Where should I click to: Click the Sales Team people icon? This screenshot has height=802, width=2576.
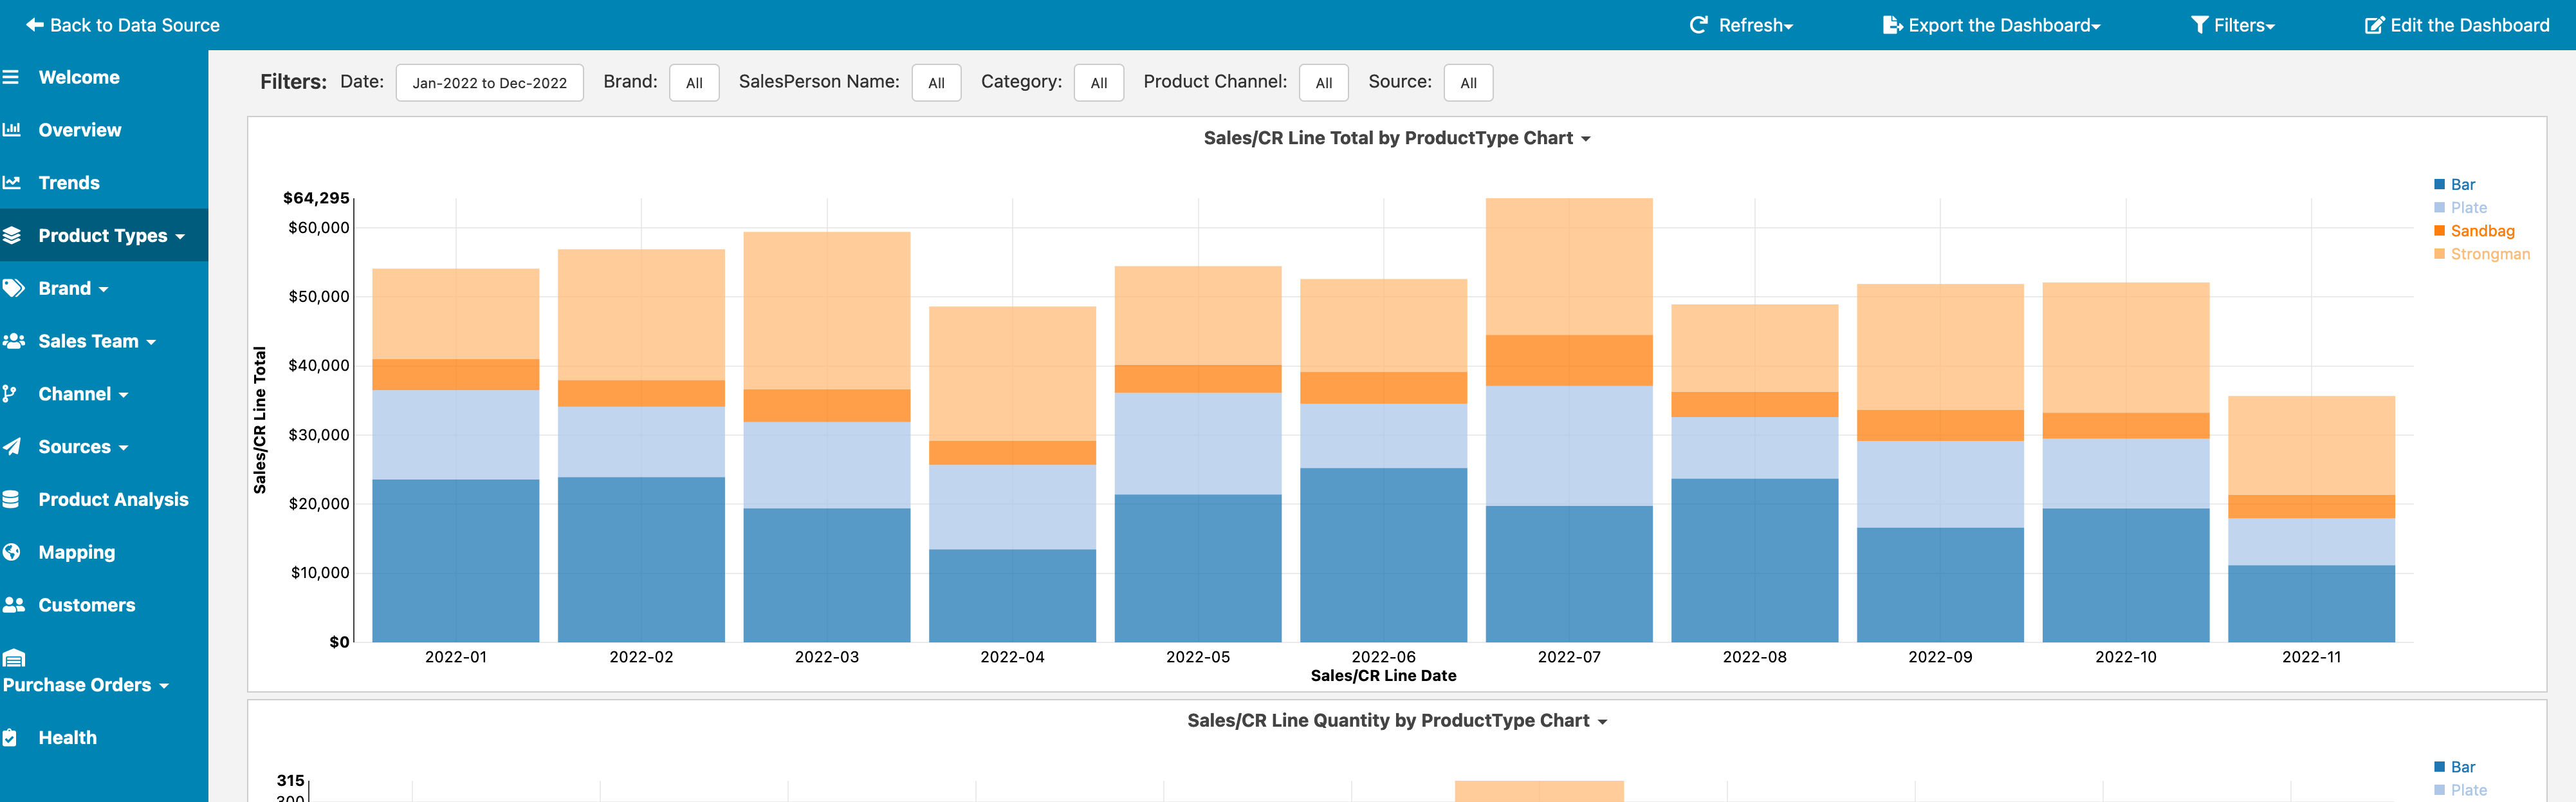click(13, 341)
